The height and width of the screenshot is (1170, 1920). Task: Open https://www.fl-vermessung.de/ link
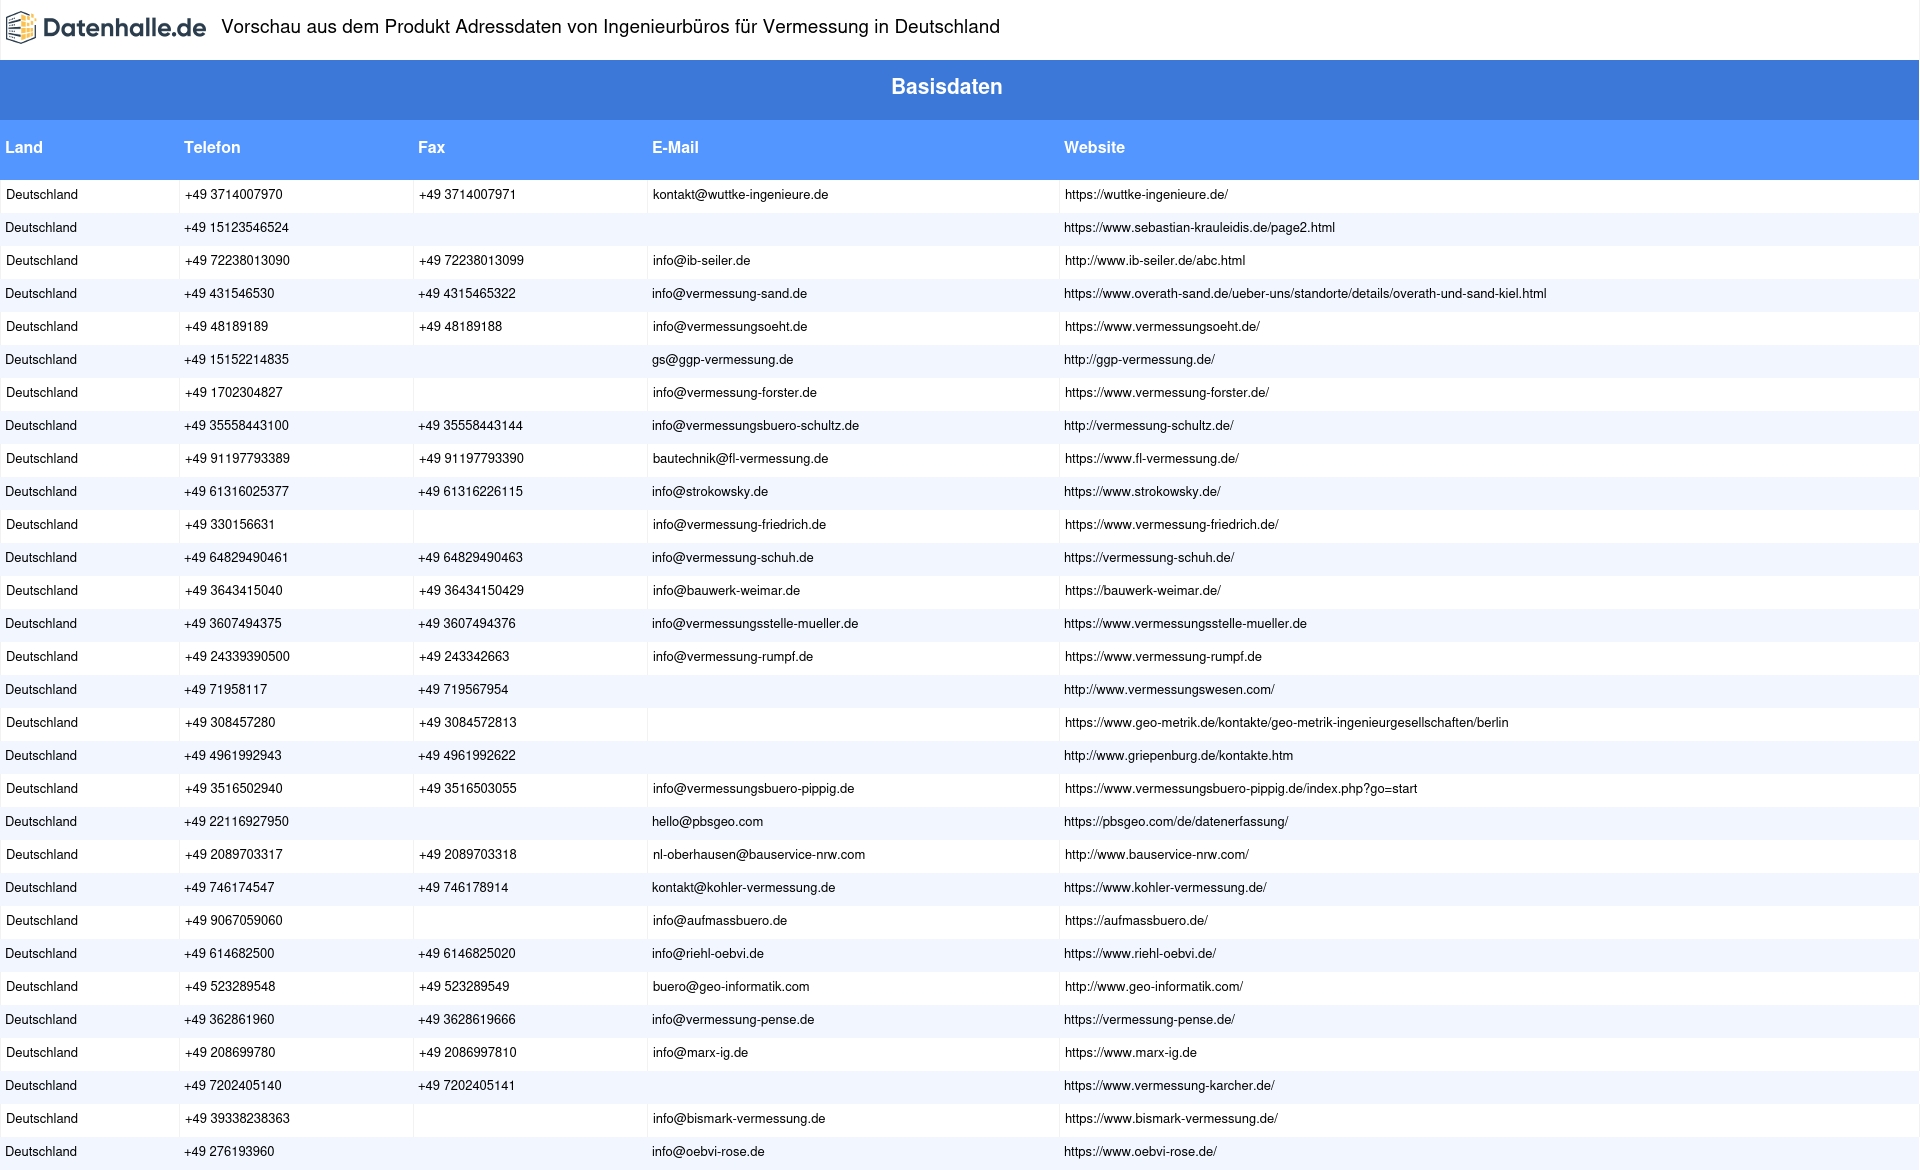(x=1152, y=459)
